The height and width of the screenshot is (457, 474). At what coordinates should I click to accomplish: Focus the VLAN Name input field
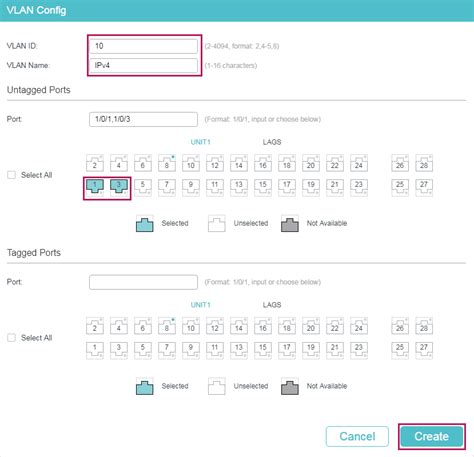click(143, 65)
